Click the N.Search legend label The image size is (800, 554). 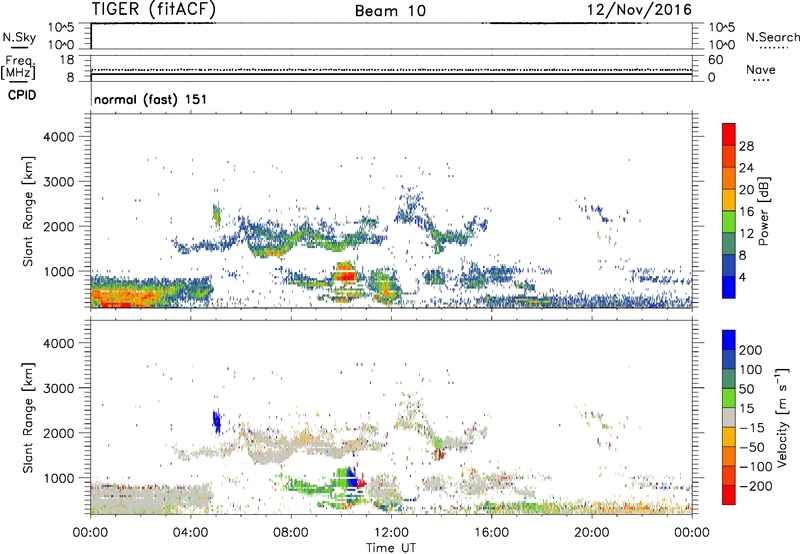pos(773,37)
